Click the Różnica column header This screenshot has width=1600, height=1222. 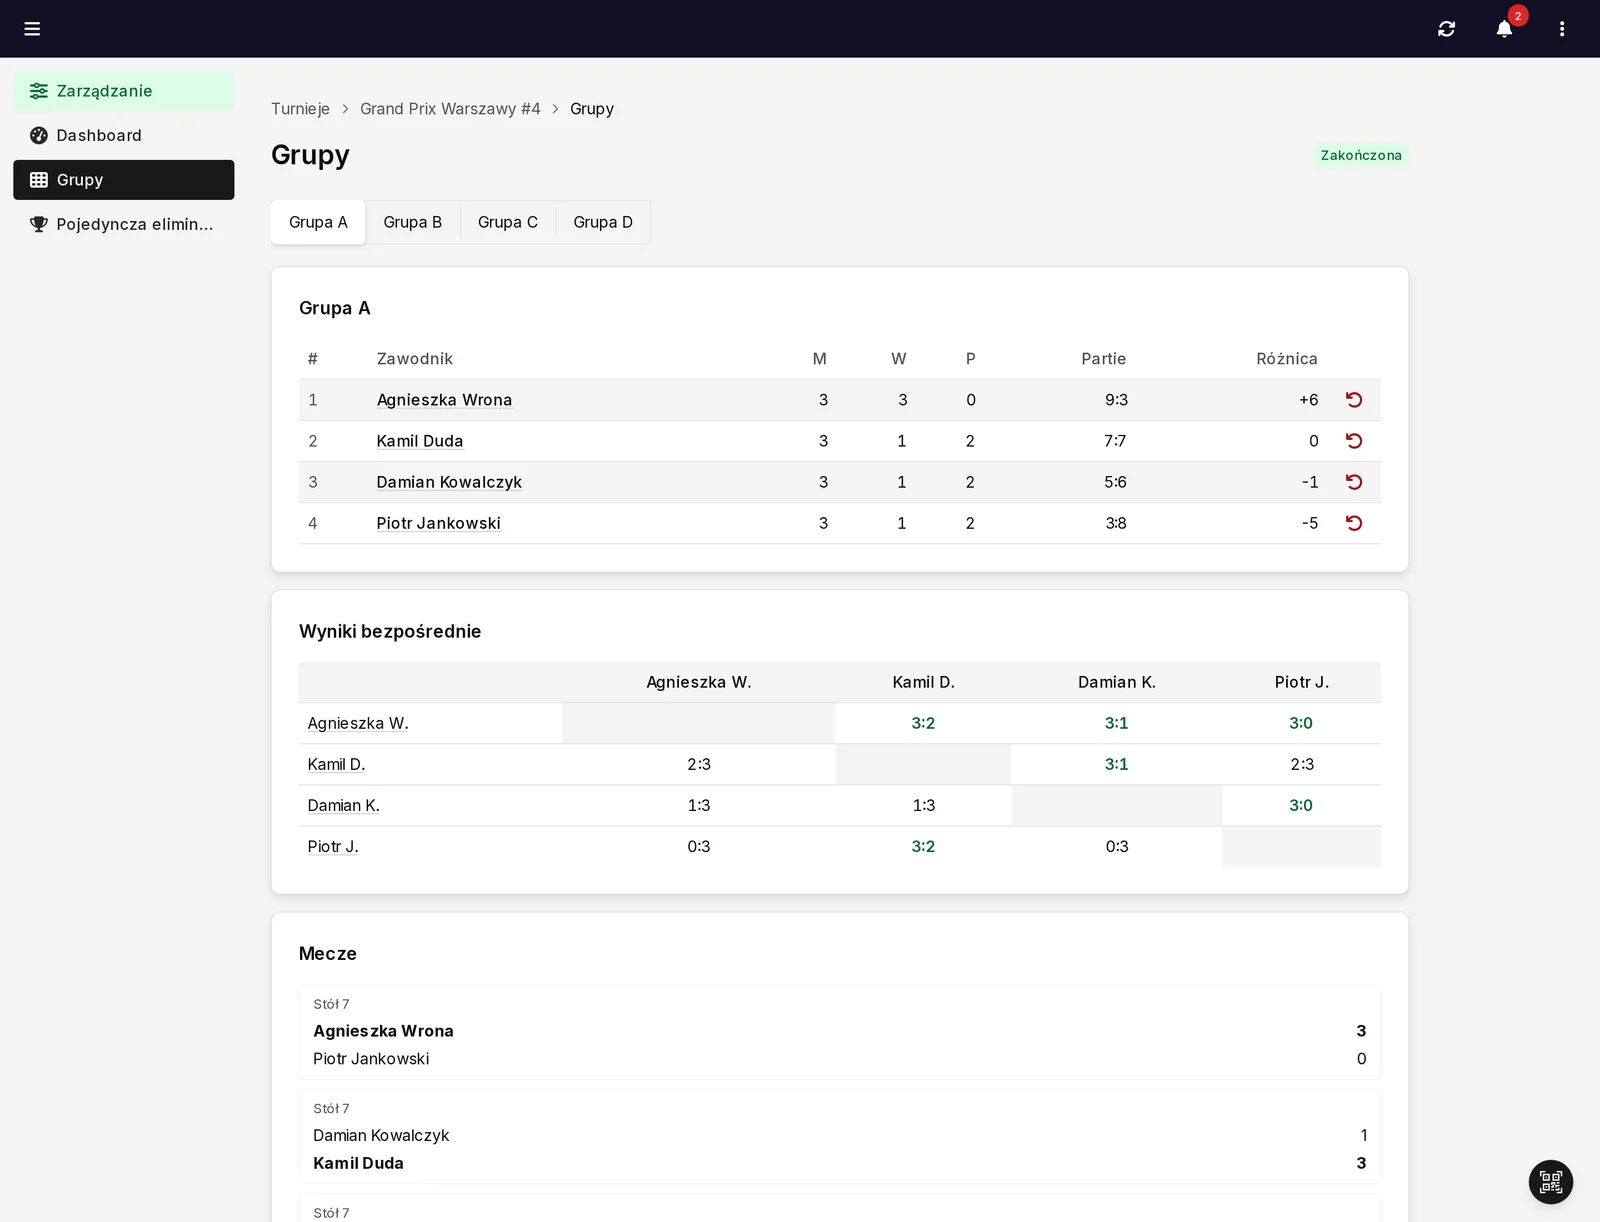(1287, 359)
